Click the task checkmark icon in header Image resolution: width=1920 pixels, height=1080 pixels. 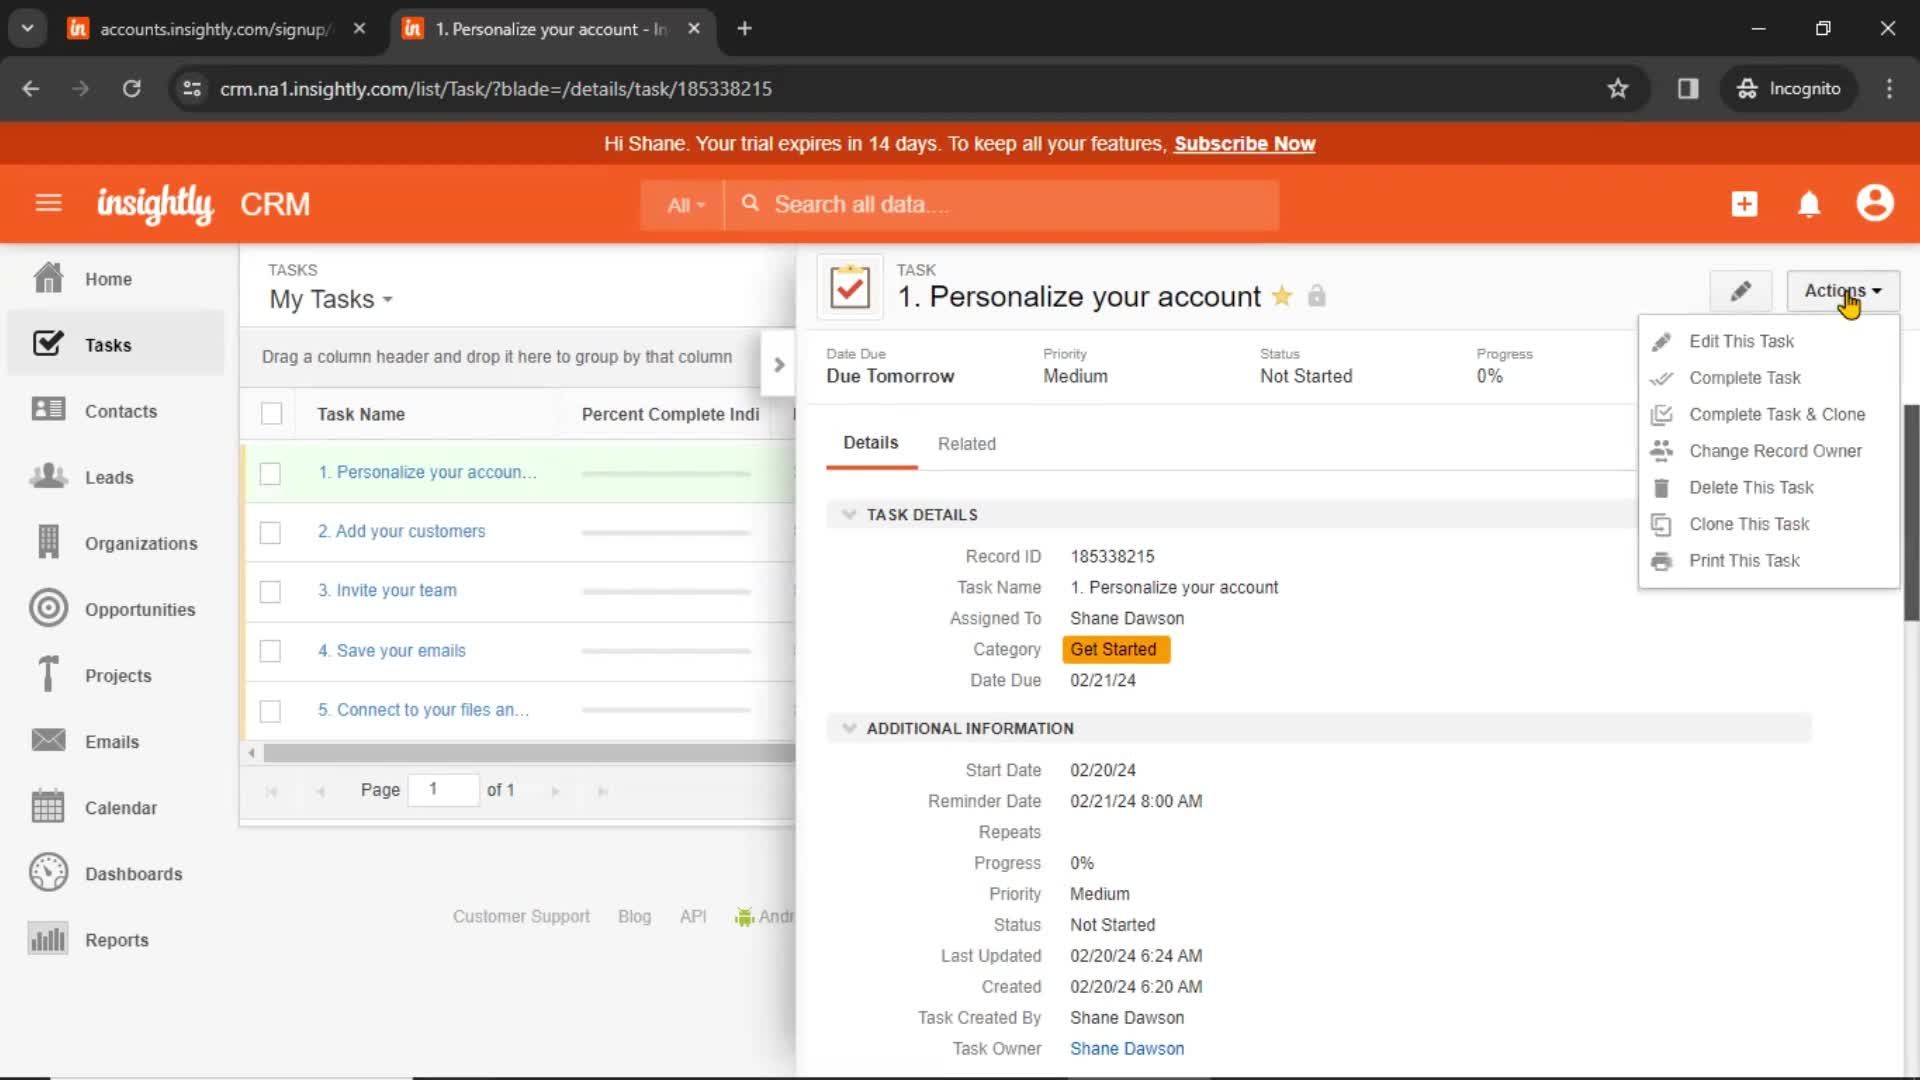click(x=850, y=288)
